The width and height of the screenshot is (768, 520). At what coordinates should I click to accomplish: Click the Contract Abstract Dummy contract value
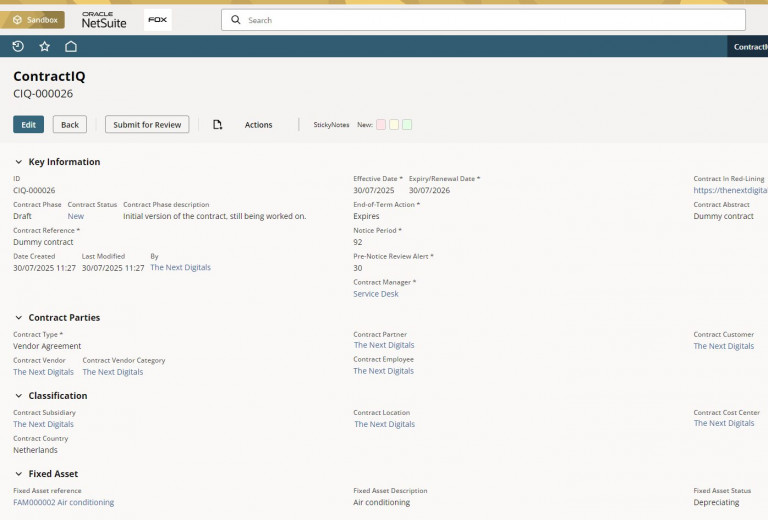coord(723,216)
